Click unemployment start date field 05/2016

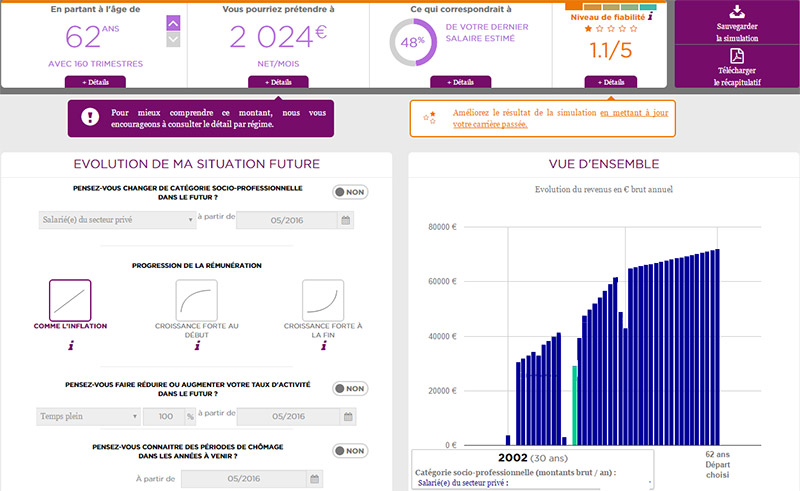[x=244, y=479]
